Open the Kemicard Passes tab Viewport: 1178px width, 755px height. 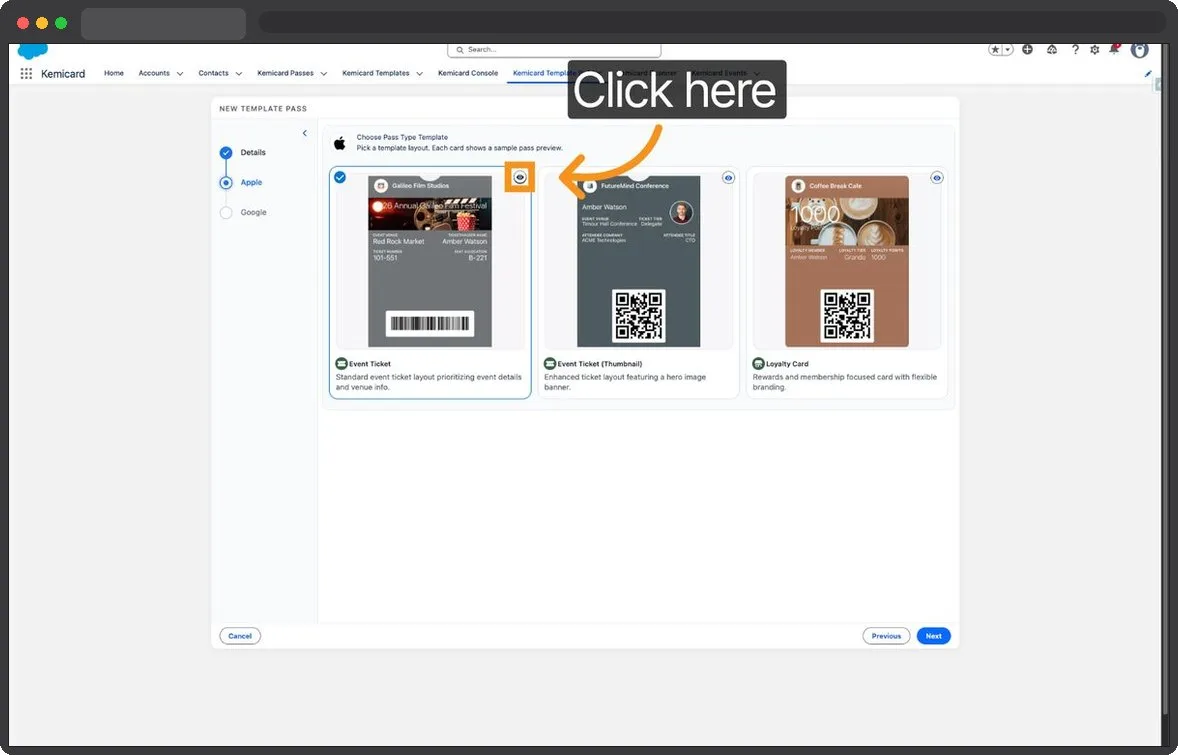click(x=285, y=73)
